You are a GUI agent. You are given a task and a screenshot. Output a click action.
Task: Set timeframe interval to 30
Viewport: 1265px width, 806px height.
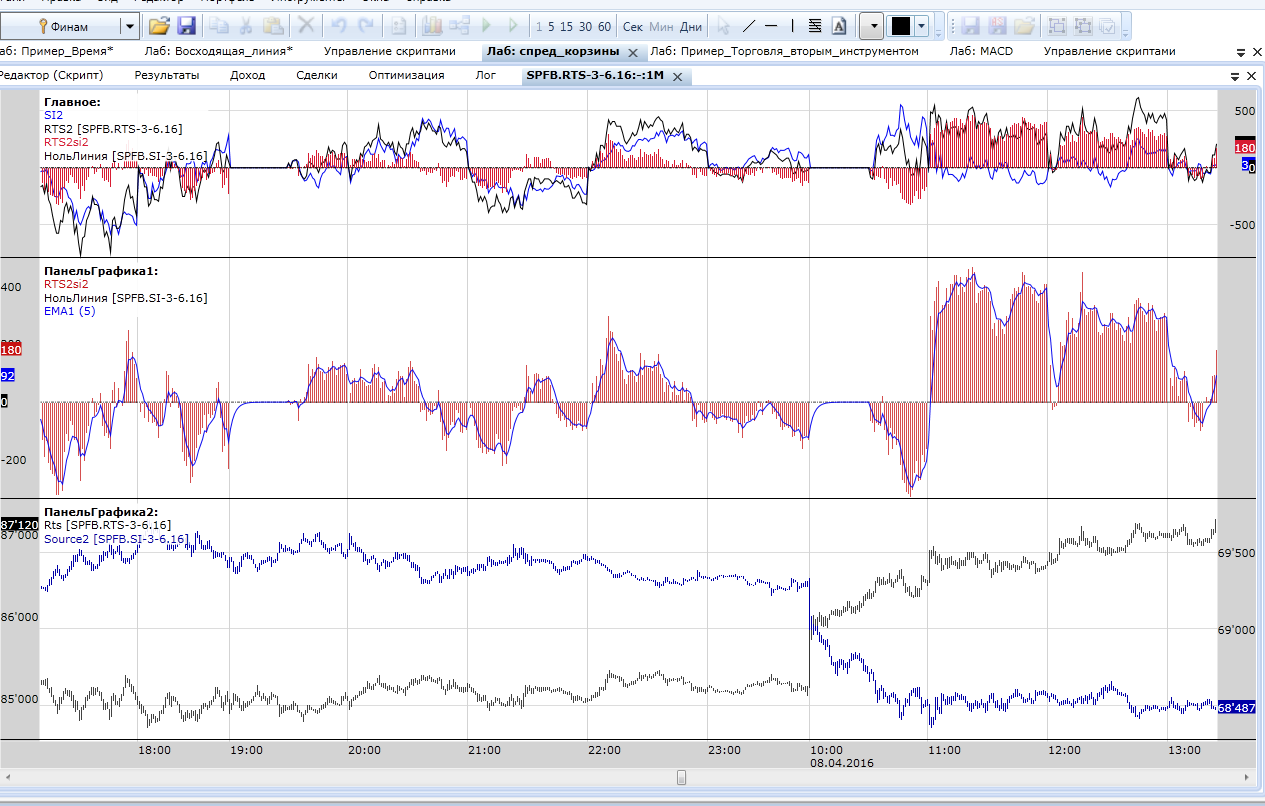tap(585, 27)
